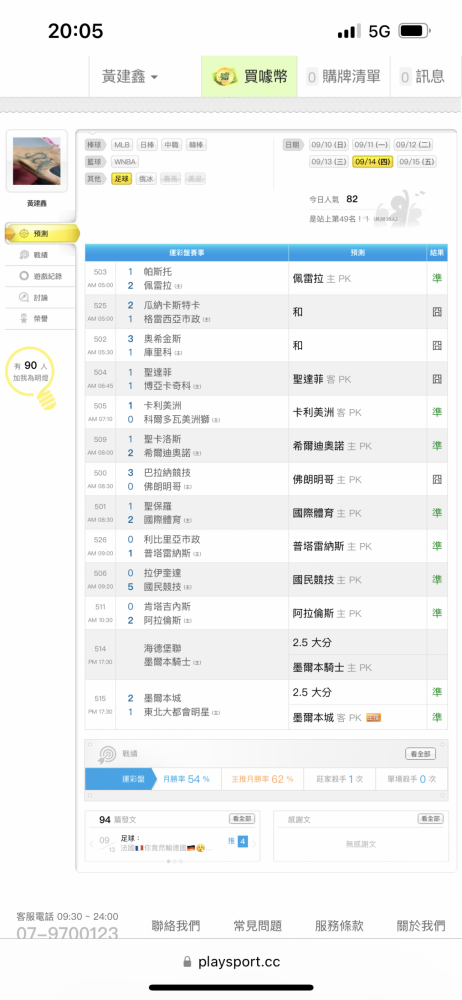Click the orange 主推 badge beside 墨爾本城
The height and width of the screenshot is (1000, 462).
pyautogui.click(x=373, y=718)
